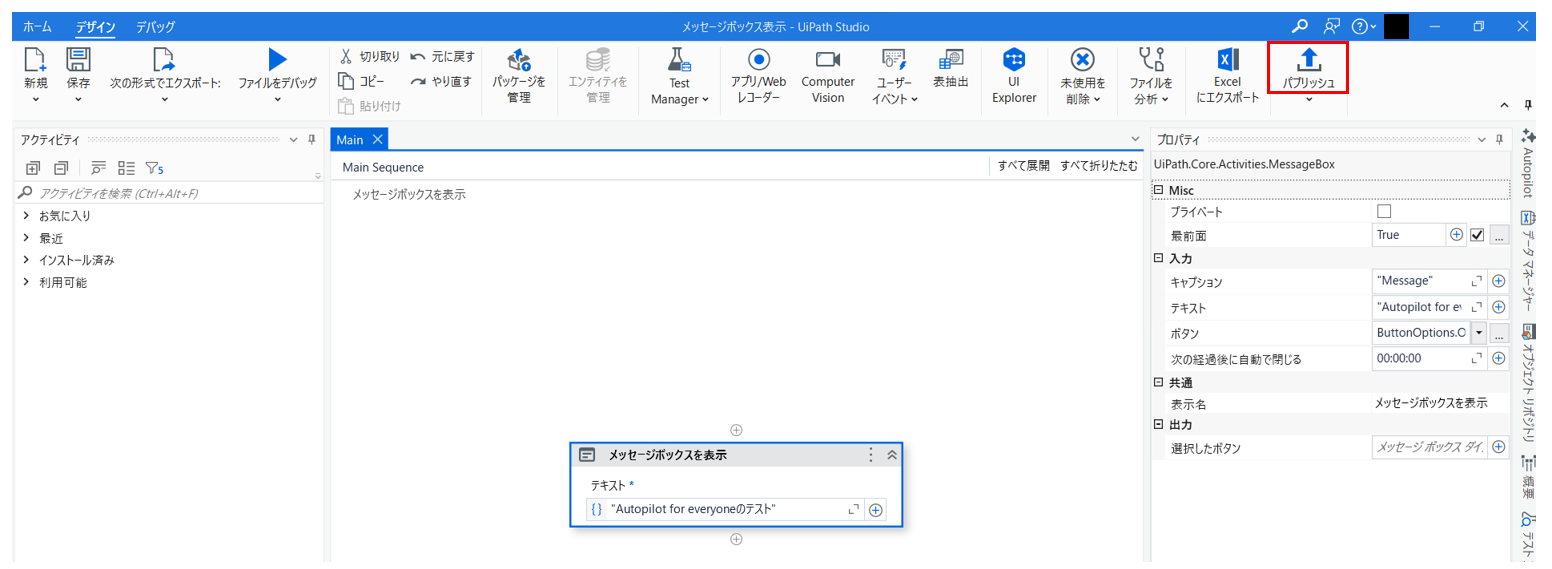Viewport: 1552px width, 569px height.
Task: Collapse the Misc property section
Action: pyautogui.click(x=1159, y=190)
